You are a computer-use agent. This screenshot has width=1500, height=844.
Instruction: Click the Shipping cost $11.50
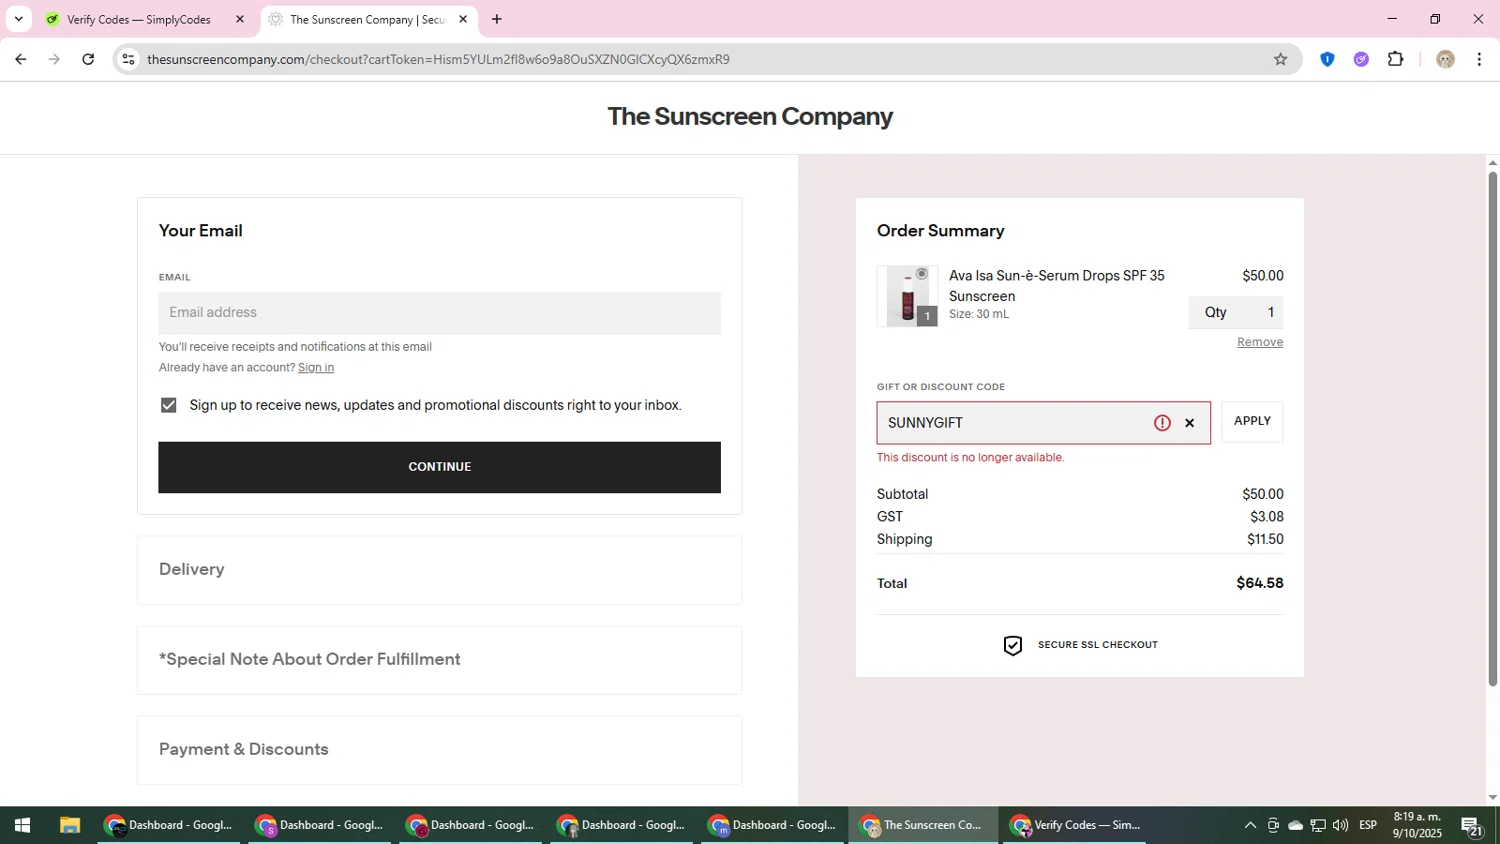1265,539
